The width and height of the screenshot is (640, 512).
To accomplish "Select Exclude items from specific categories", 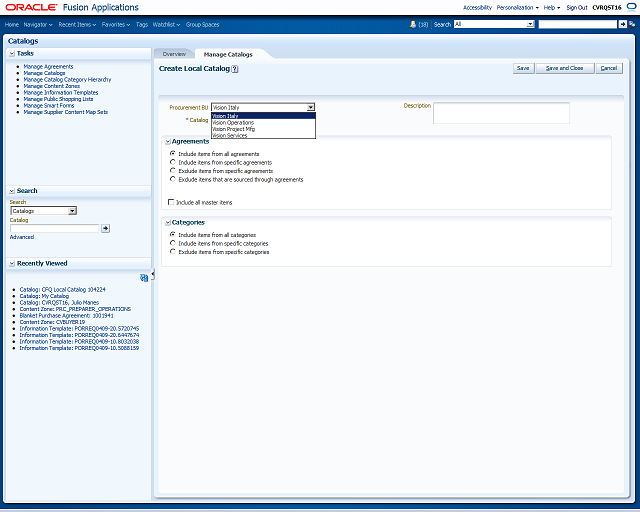I will coord(173,252).
